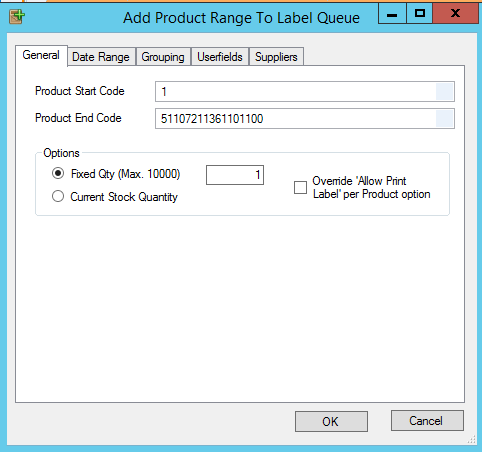Select the Fixed Qty radio button
Viewport: 482px width, 452px height.
tap(58, 174)
